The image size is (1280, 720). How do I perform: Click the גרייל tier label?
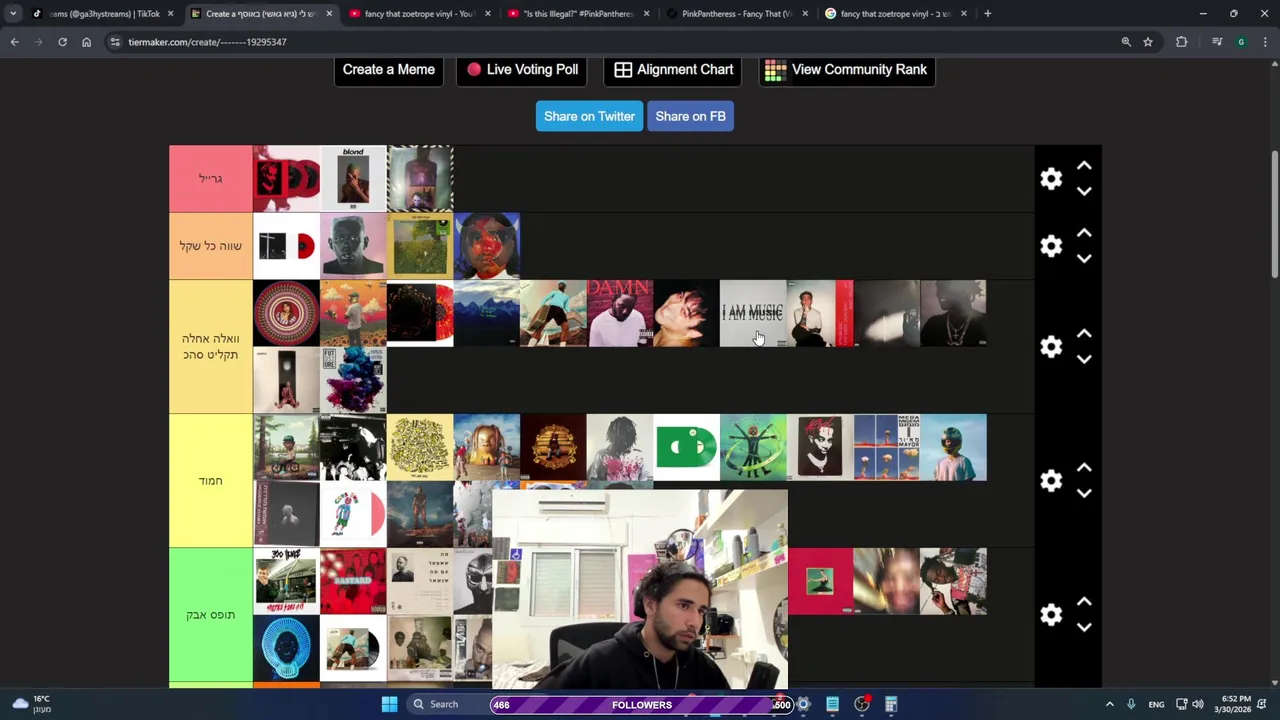(211, 179)
